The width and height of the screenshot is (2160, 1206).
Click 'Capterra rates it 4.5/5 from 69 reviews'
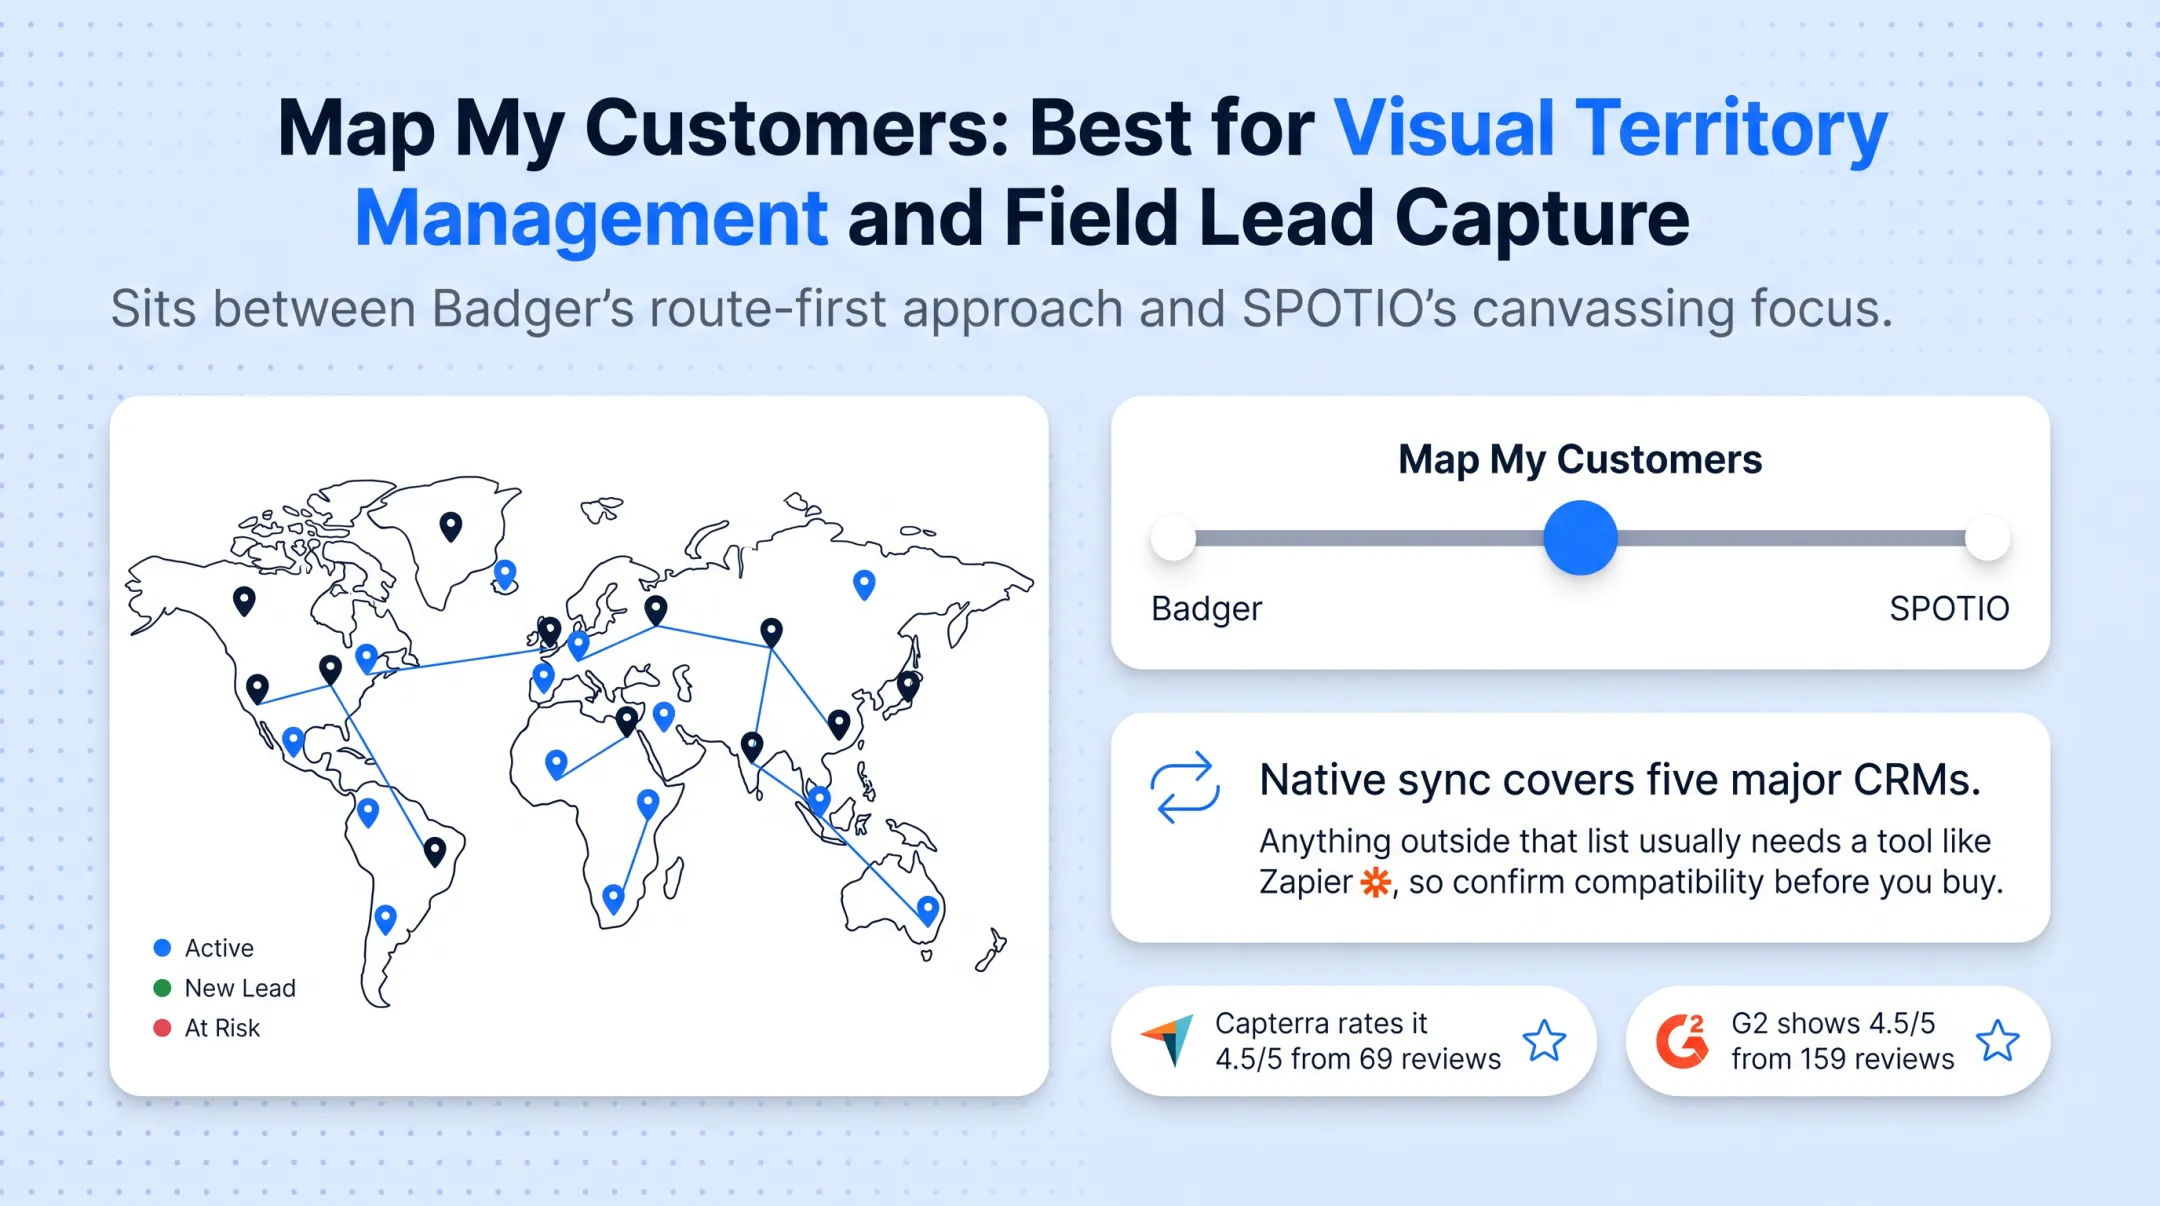click(x=1358, y=1041)
